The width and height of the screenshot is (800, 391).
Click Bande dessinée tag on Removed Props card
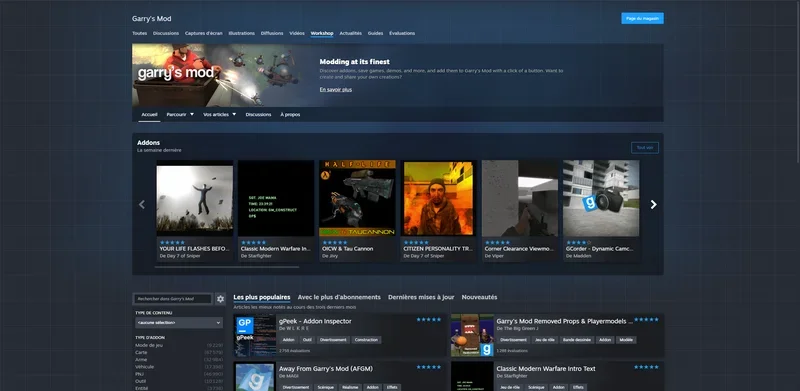tap(577, 340)
